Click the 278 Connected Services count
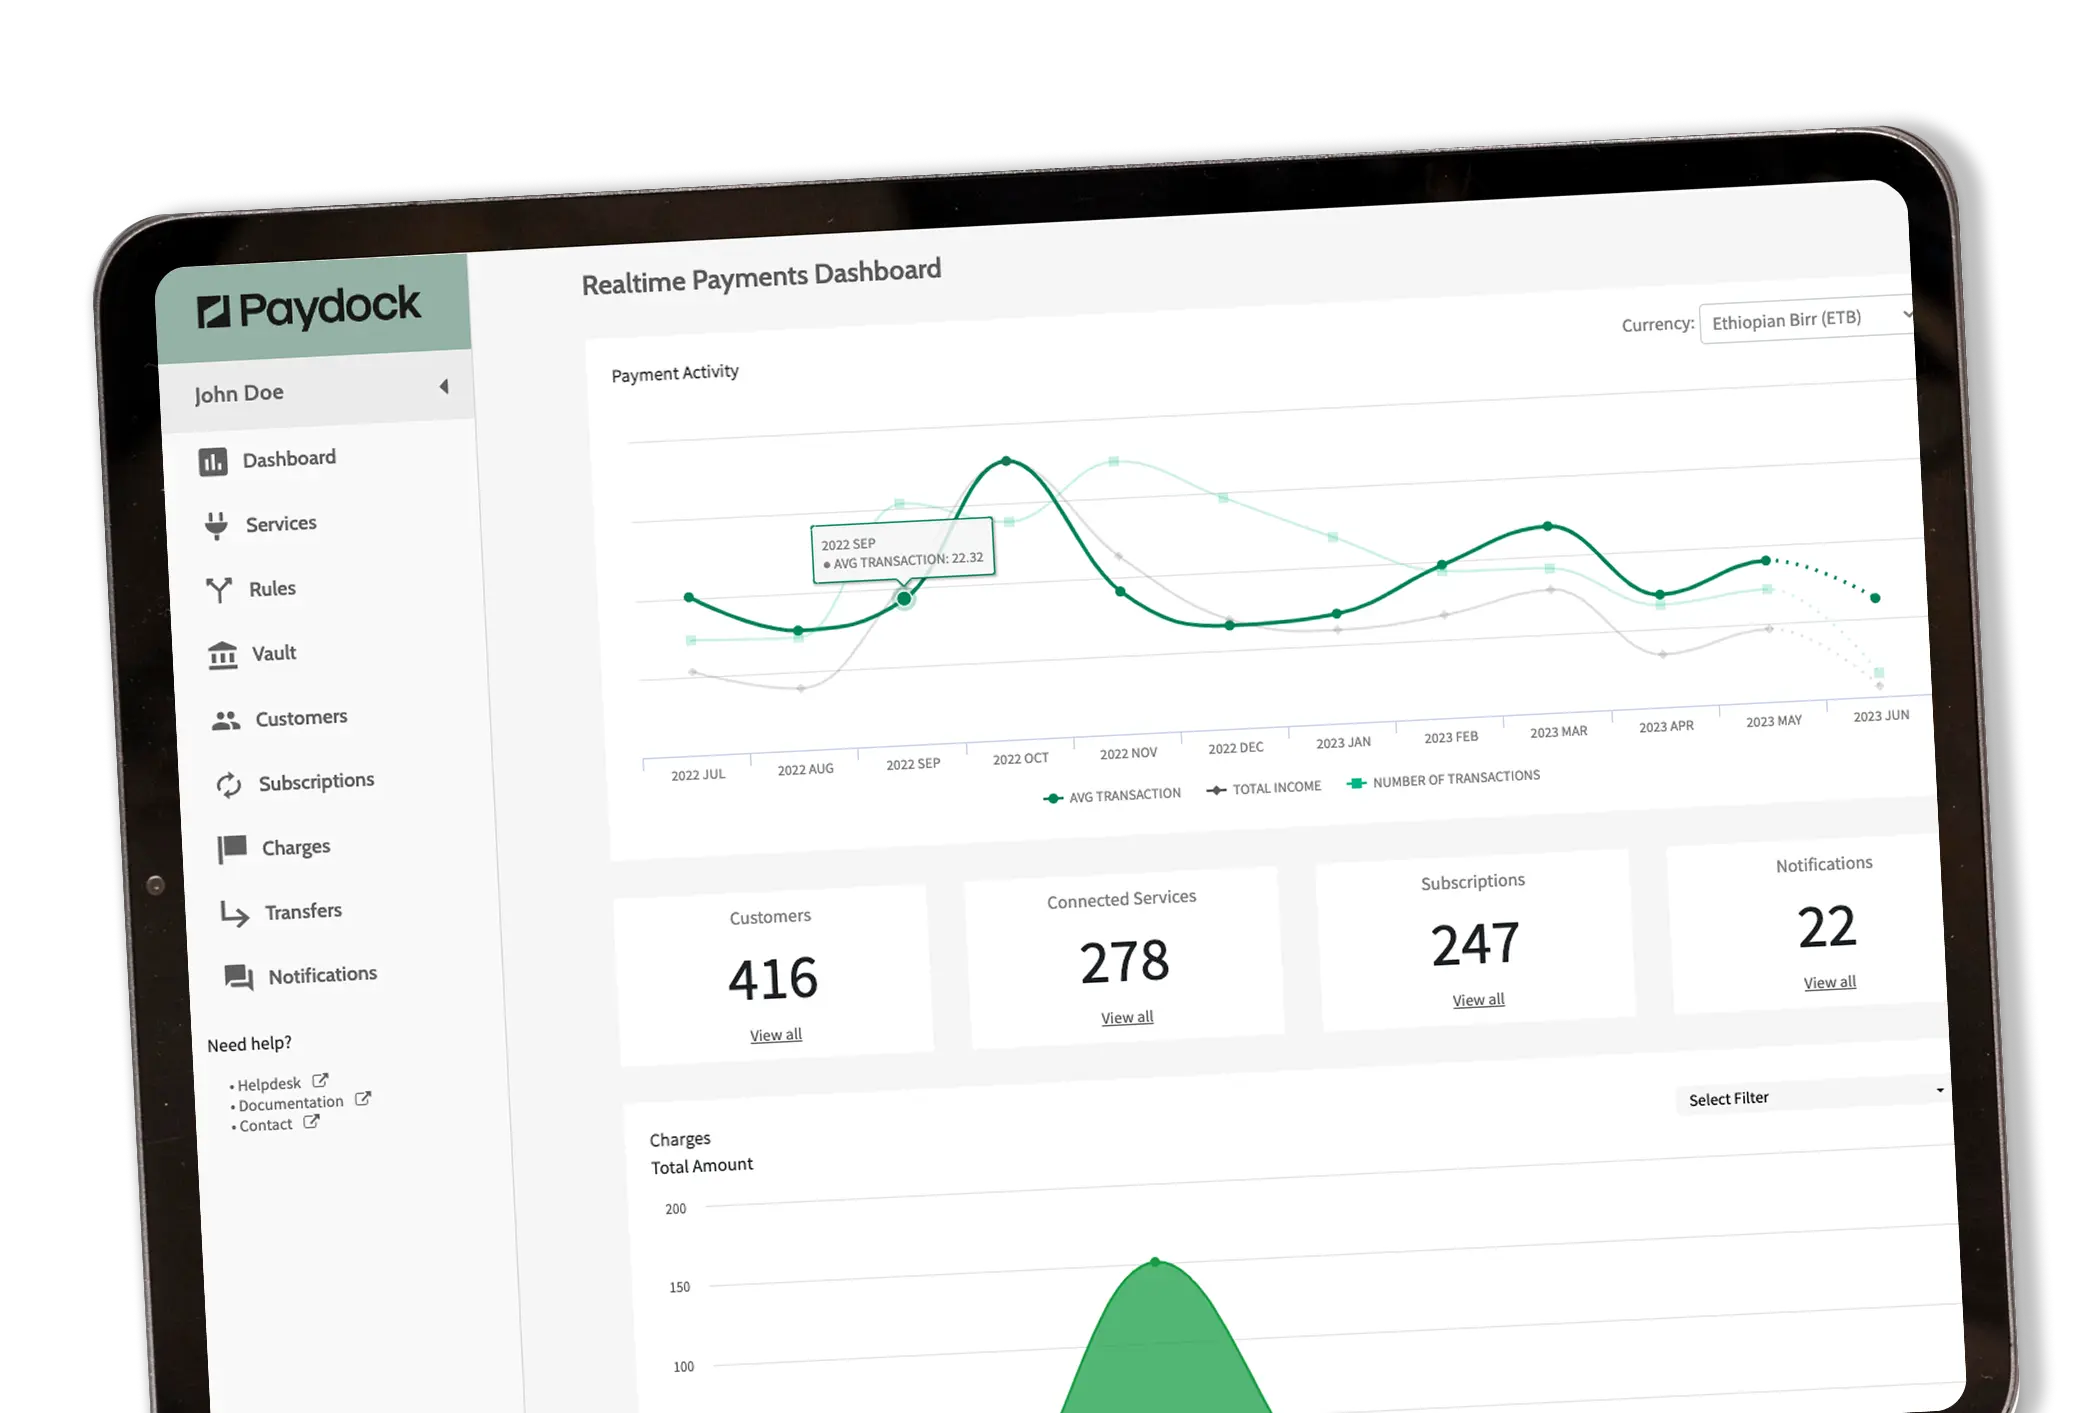Viewport: 2091px width, 1413px height. (x=1125, y=962)
